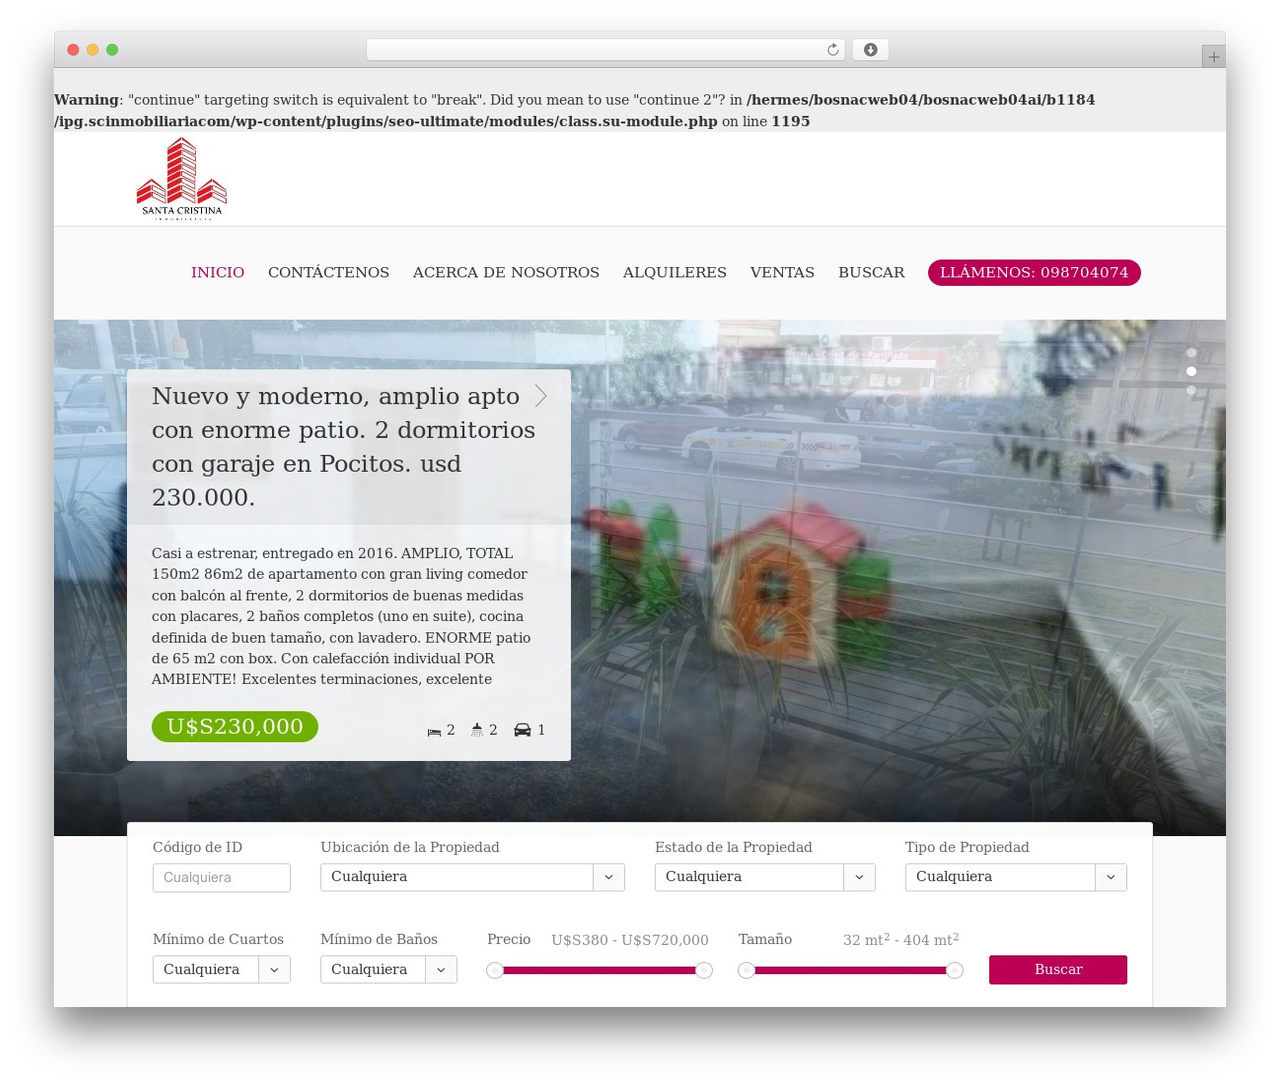Click the listing description paragraph
This screenshot has width=1280, height=1084.
coord(342,616)
